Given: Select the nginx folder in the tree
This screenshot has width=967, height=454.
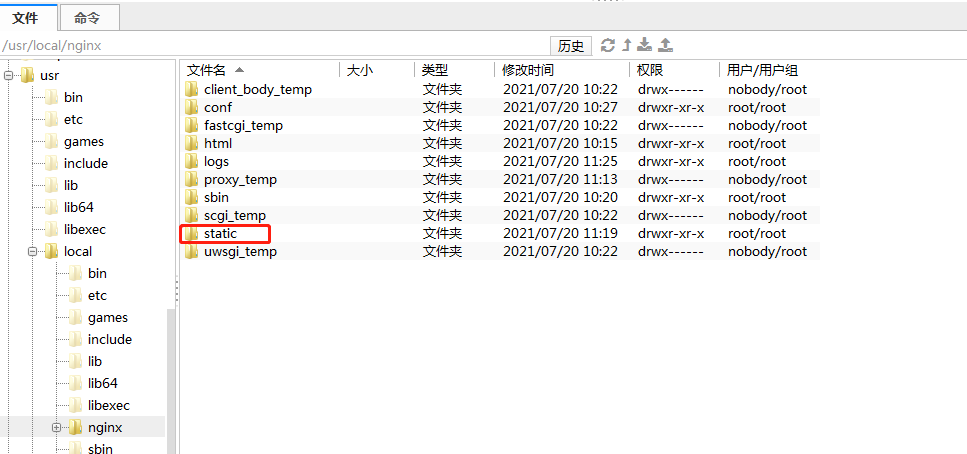Looking at the screenshot, I should pyautogui.click(x=105, y=427).
